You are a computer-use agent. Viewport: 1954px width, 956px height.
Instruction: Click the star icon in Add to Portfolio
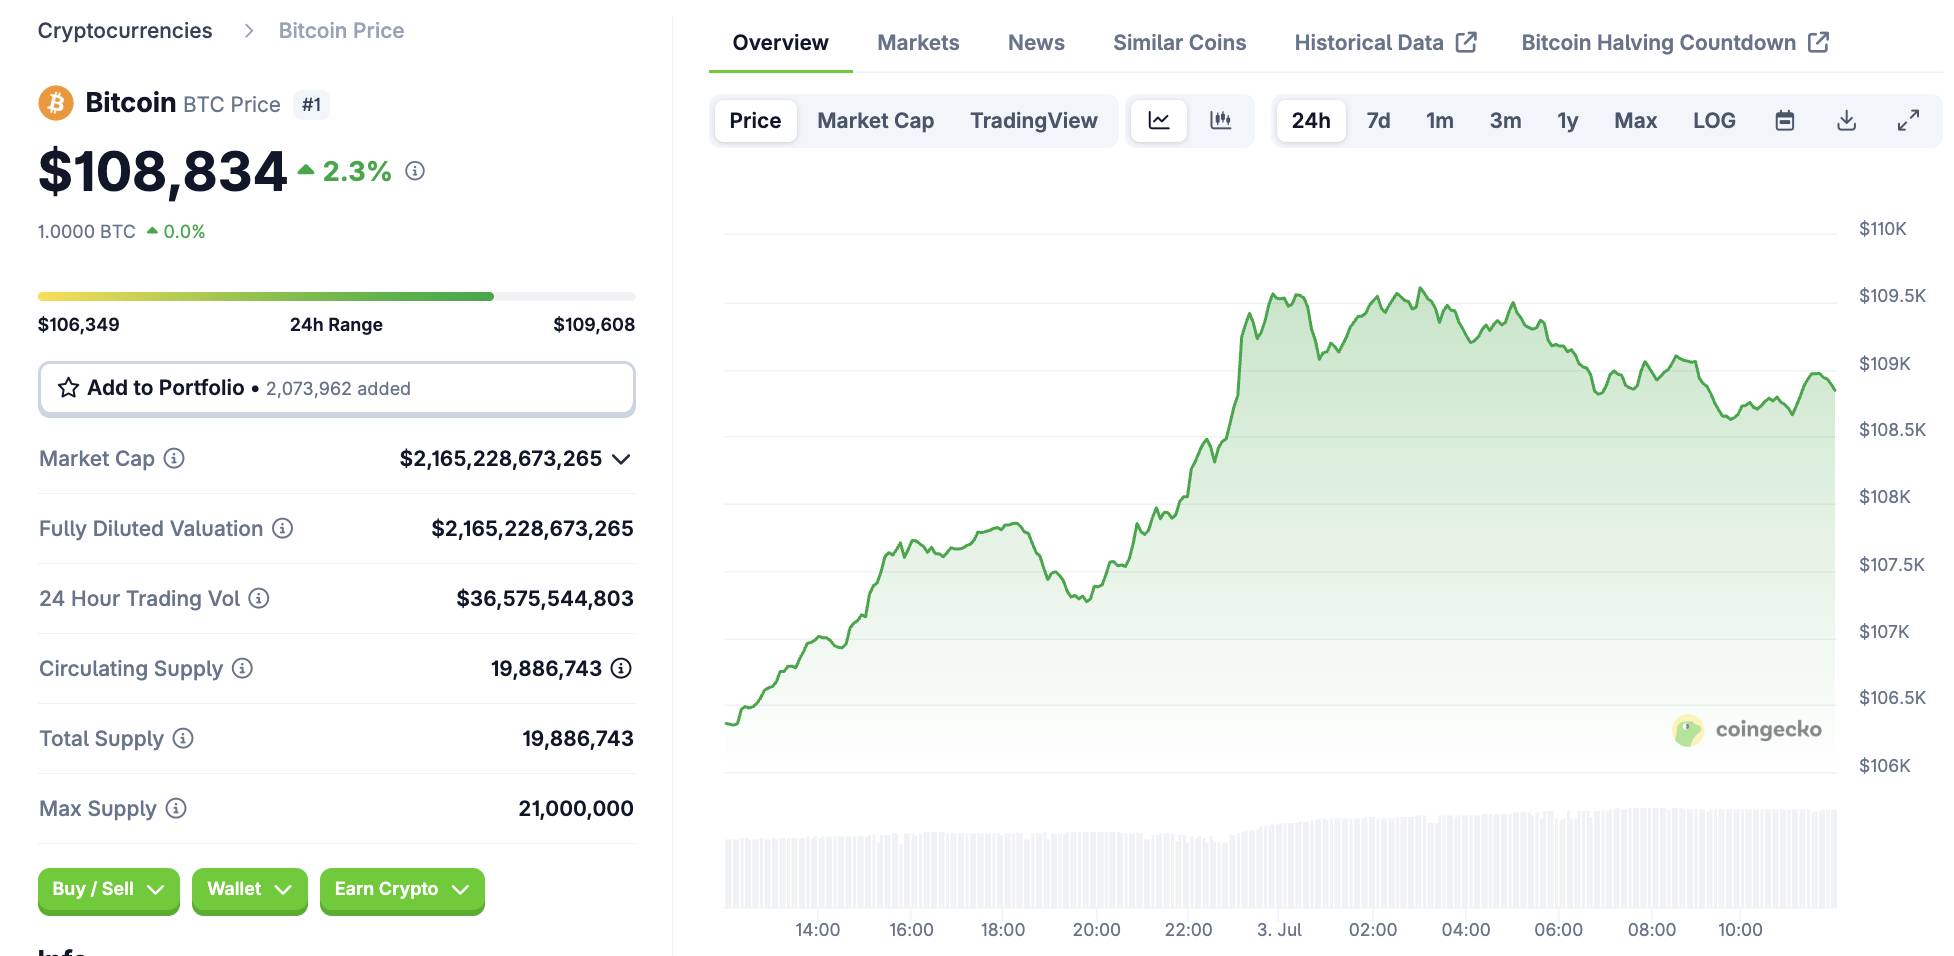[x=68, y=388]
